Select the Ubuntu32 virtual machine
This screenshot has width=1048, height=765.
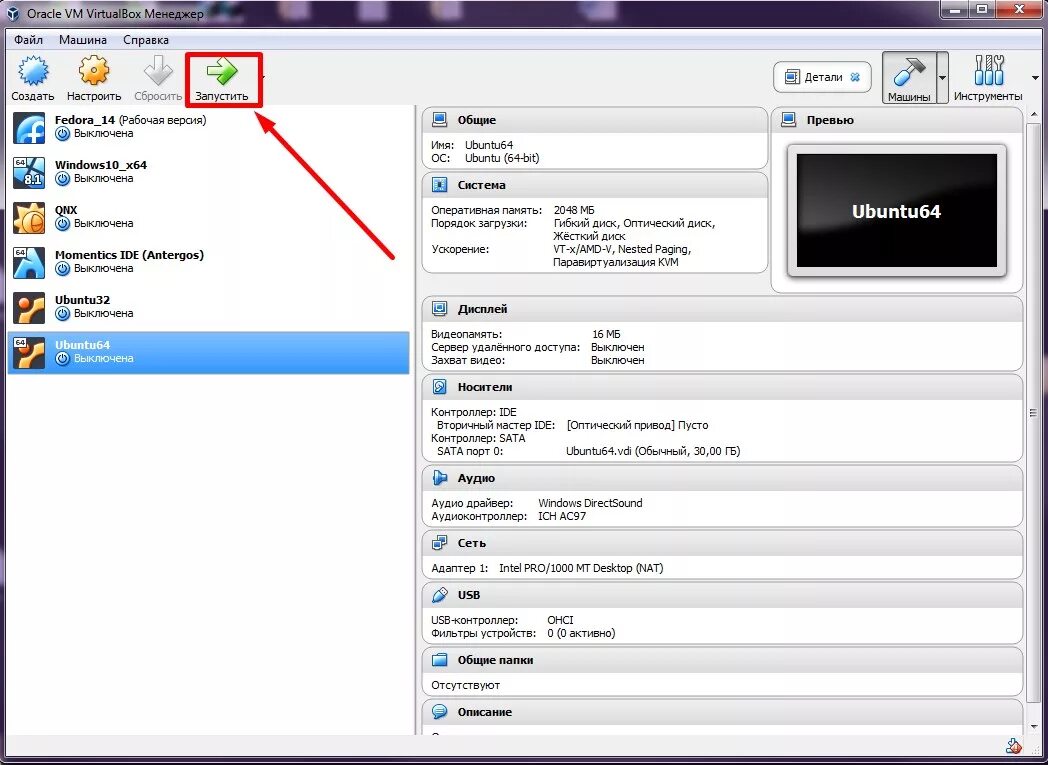pyautogui.click(x=209, y=307)
